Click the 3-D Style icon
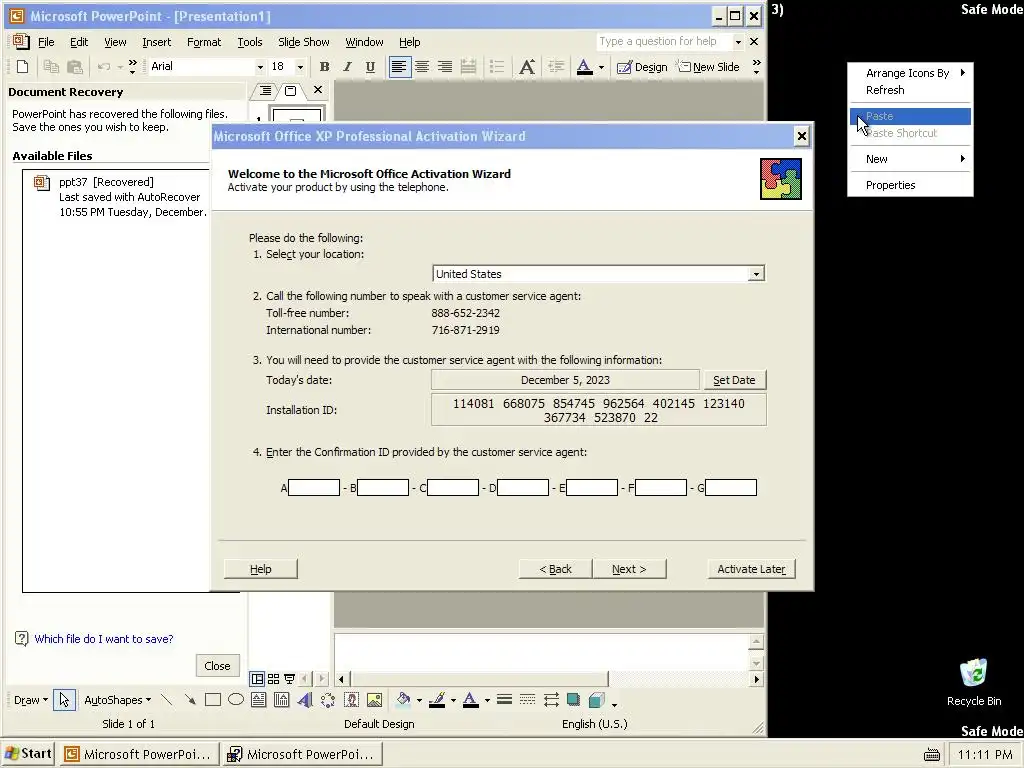Viewport: 1024px width, 768px height. click(597, 700)
